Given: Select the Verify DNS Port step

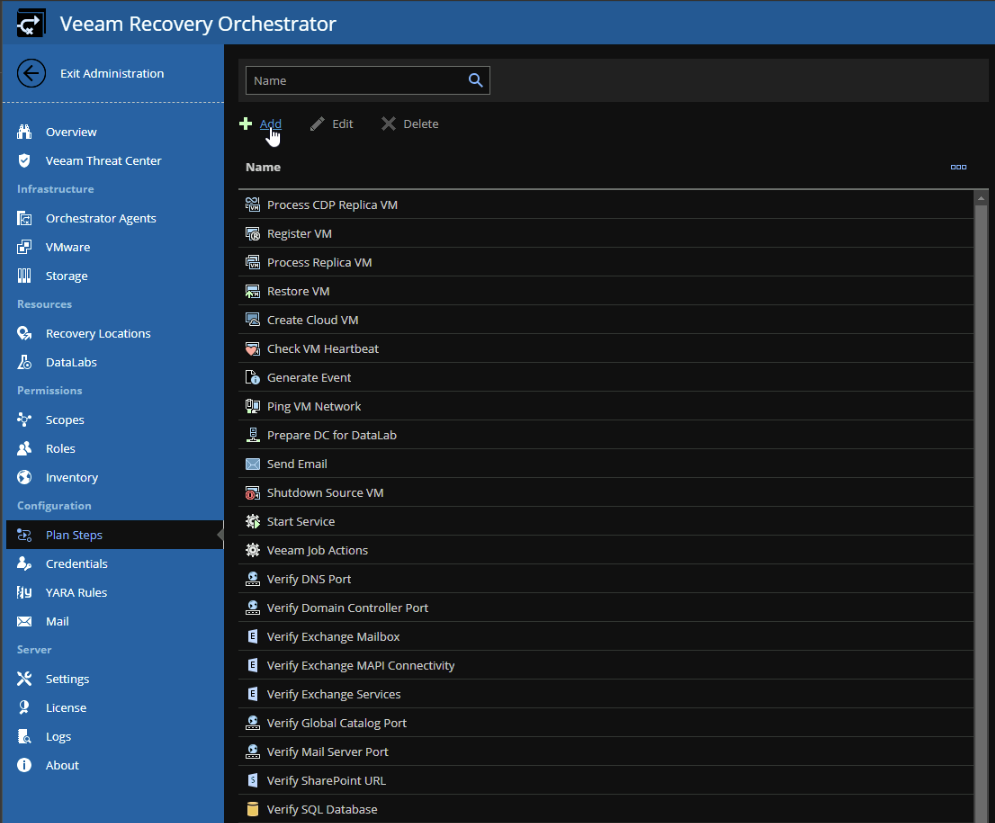Looking at the screenshot, I should coord(605,579).
